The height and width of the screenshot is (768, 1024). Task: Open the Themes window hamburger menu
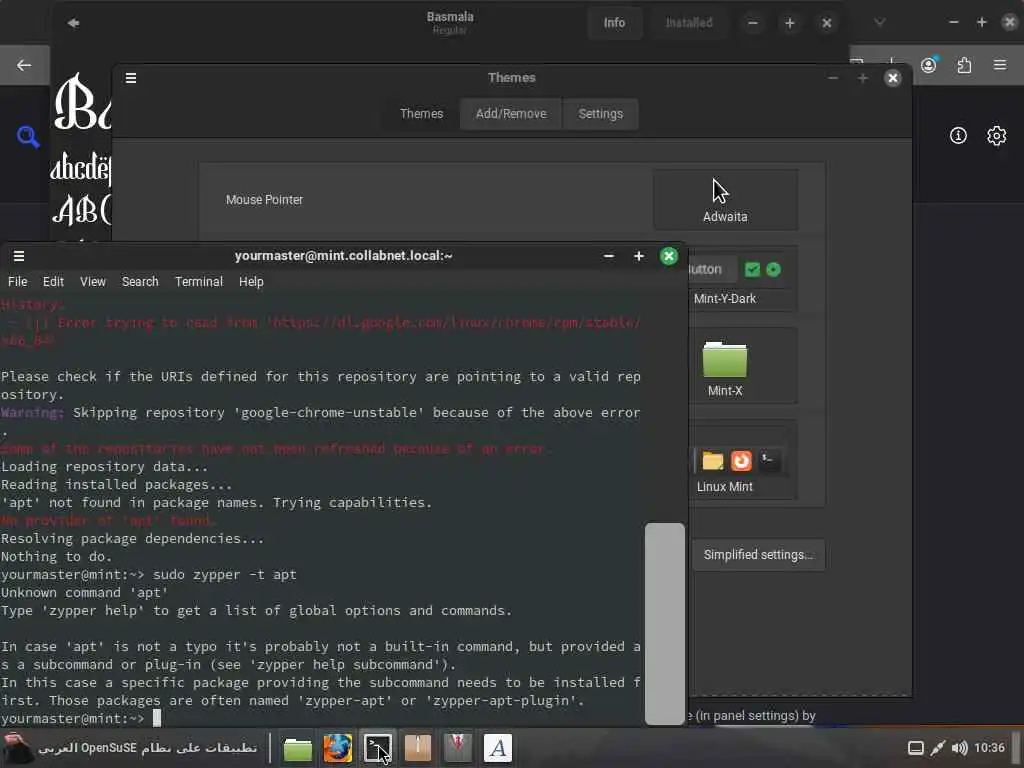(131, 78)
